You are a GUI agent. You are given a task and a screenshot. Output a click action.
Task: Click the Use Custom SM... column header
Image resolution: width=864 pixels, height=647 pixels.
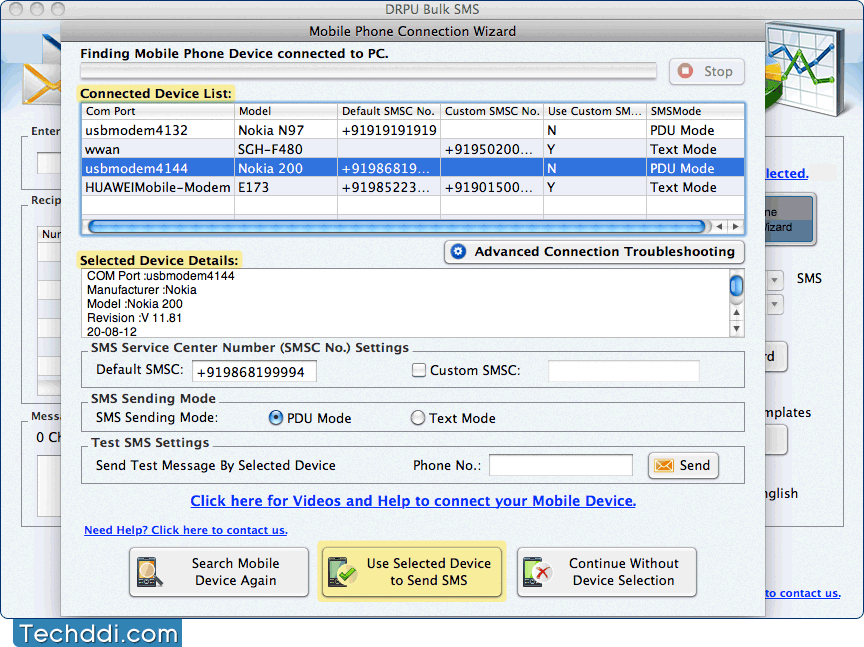[x=595, y=111]
